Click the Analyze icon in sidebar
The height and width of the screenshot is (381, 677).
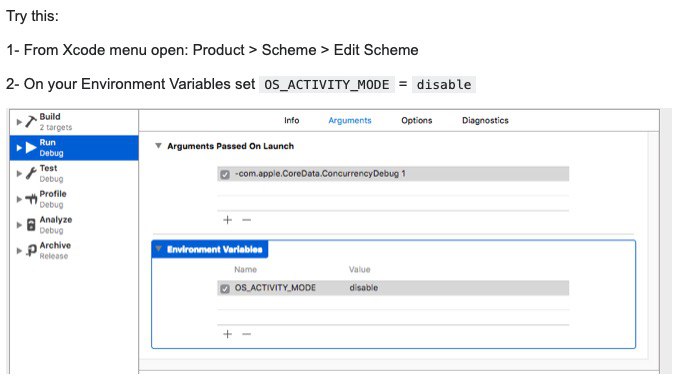pyautogui.click(x=31, y=225)
